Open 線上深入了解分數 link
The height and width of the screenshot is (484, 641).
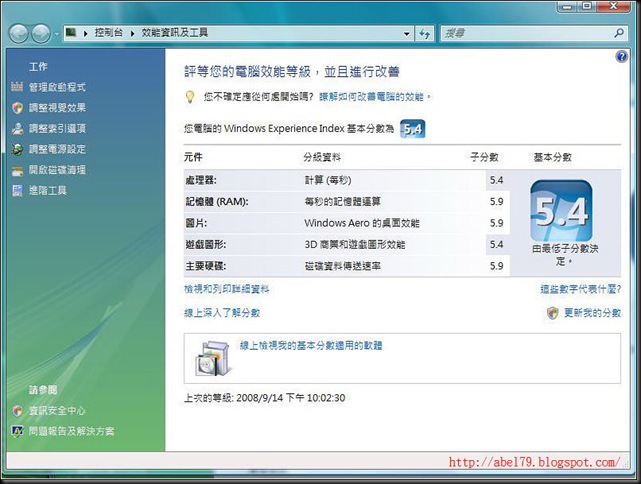pyautogui.click(x=222, y=313)
